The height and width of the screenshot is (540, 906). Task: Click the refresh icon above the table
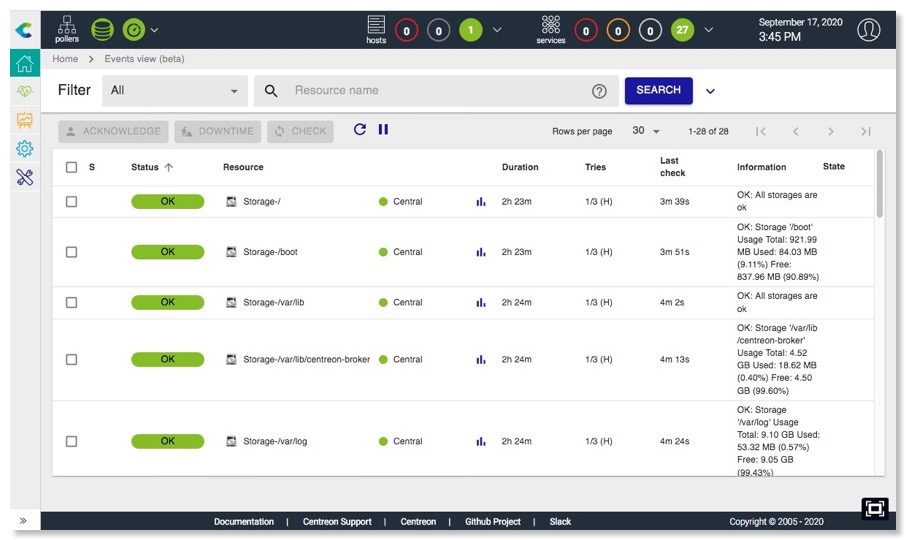[360, 130]
